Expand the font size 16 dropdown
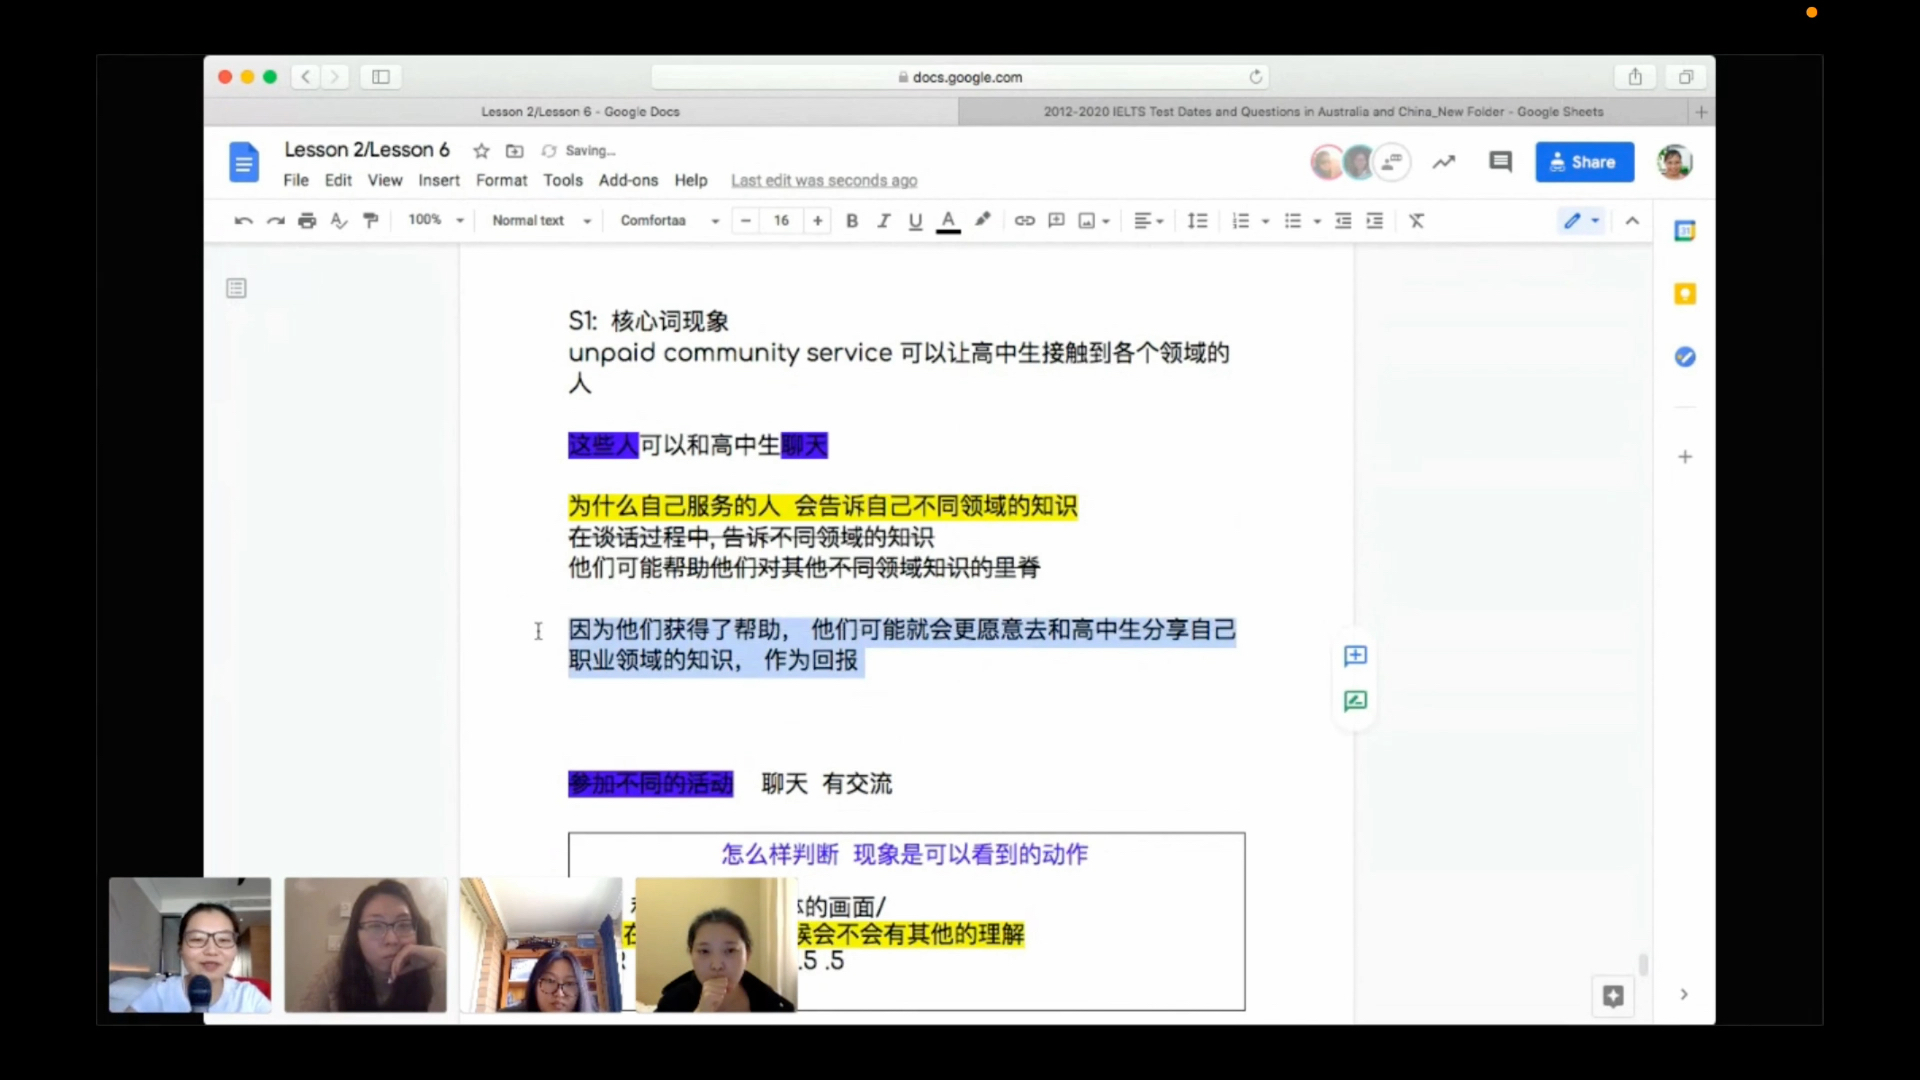This screenshot has width=1920, height=1080. 781,220
